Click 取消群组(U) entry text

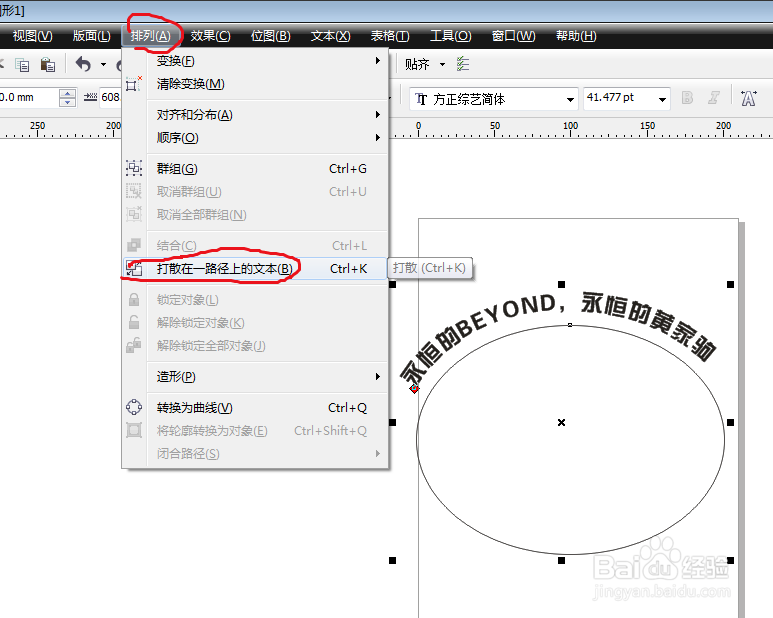pos(189,192)
